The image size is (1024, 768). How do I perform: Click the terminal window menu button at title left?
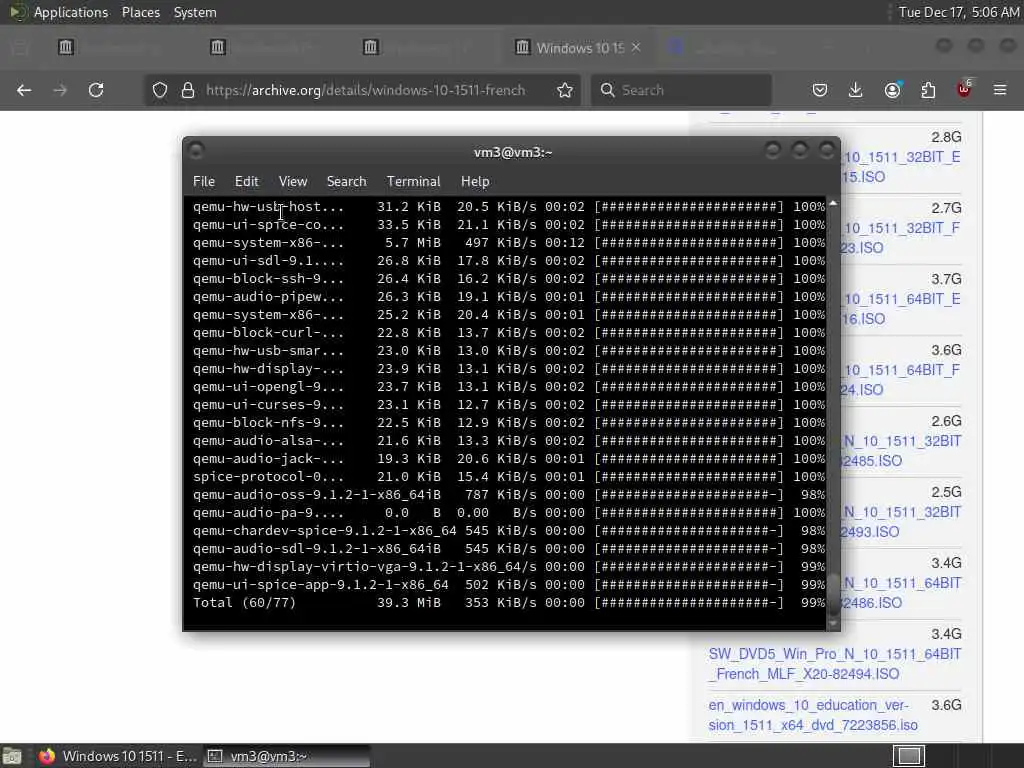[x=196, y=151]
